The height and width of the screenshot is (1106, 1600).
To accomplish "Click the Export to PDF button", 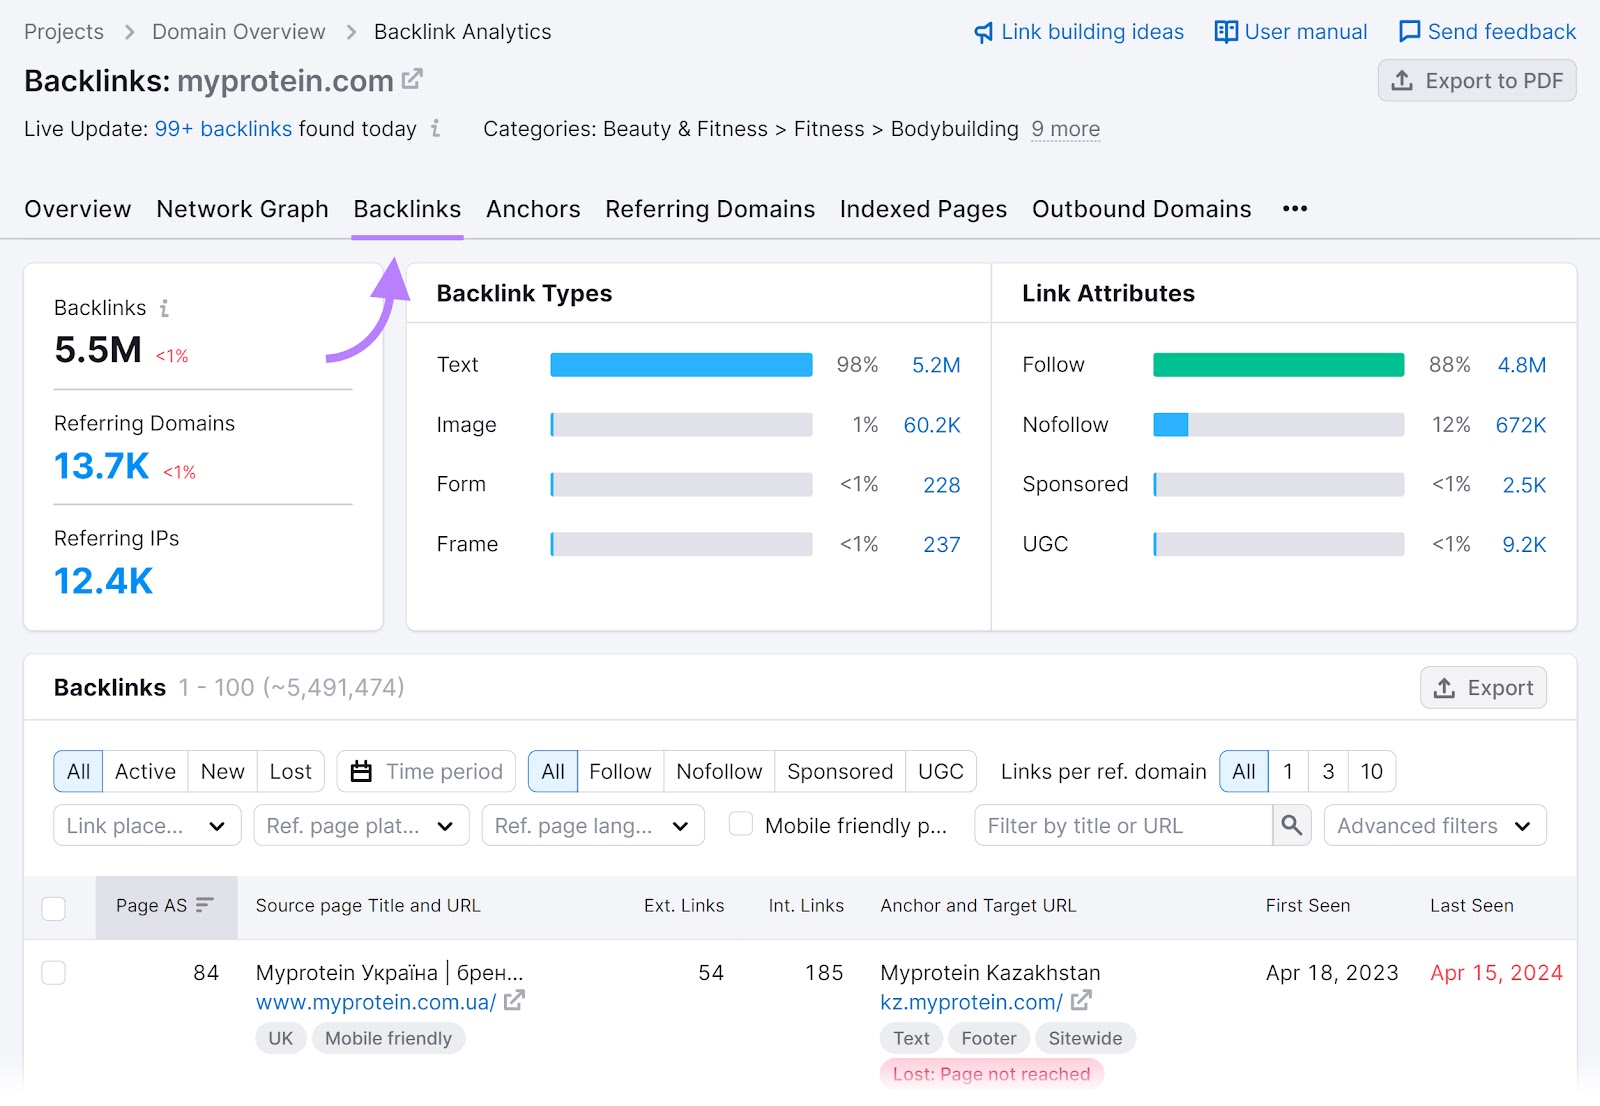I will [1477, 81].
